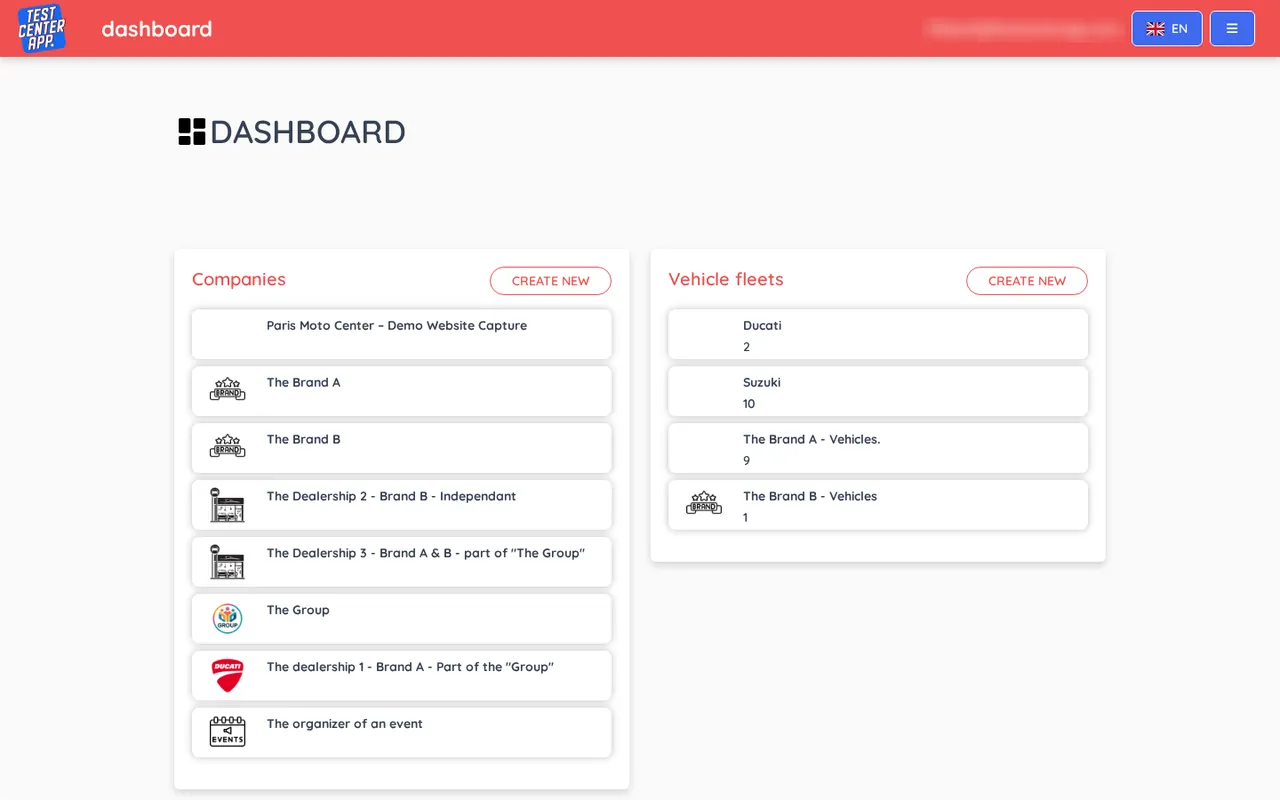The image size is (1280, 800).
Task: Create a new company
Action: click(x=550, y=281)
